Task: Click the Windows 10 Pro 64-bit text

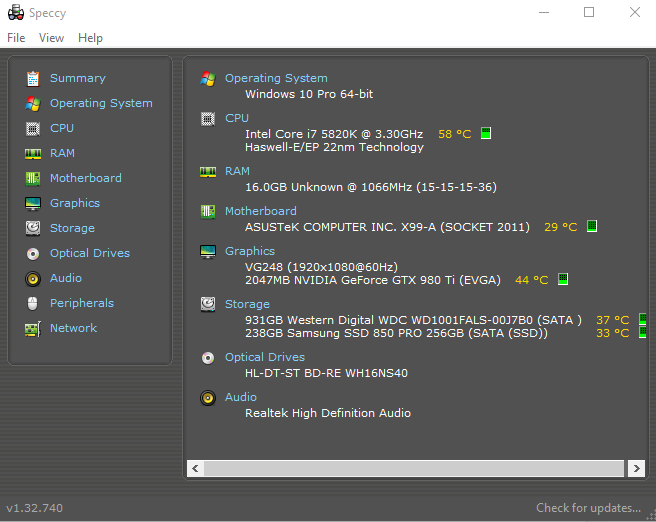Action: click(x=309, y=94)
